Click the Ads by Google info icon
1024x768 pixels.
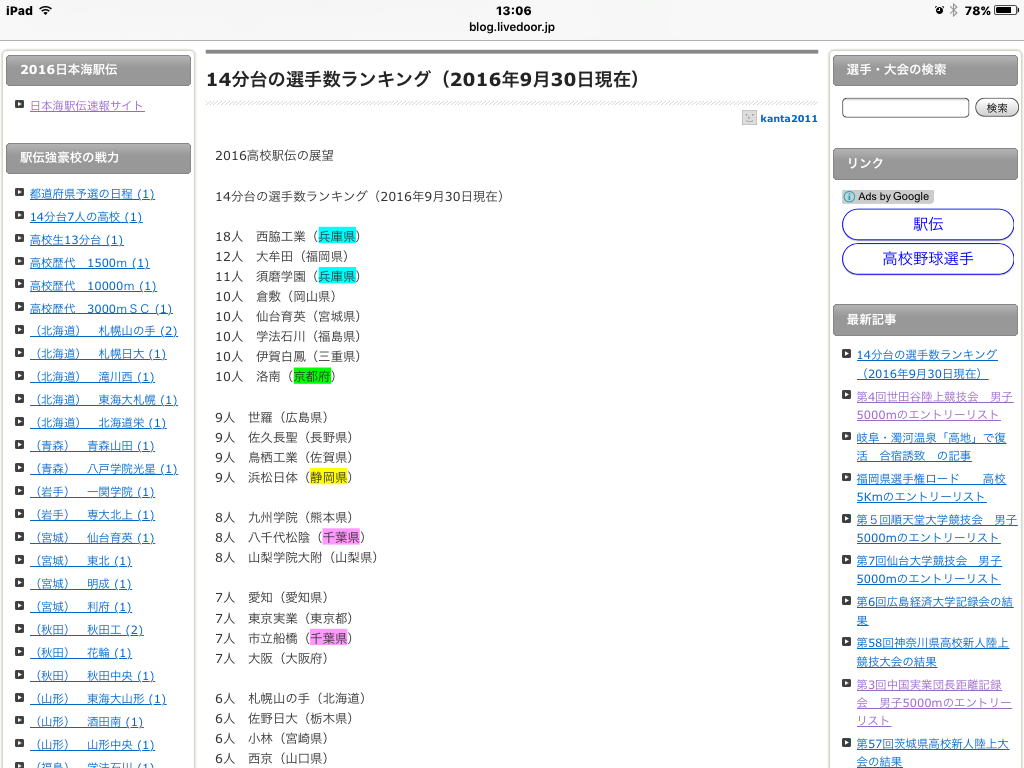coord(849,197)
